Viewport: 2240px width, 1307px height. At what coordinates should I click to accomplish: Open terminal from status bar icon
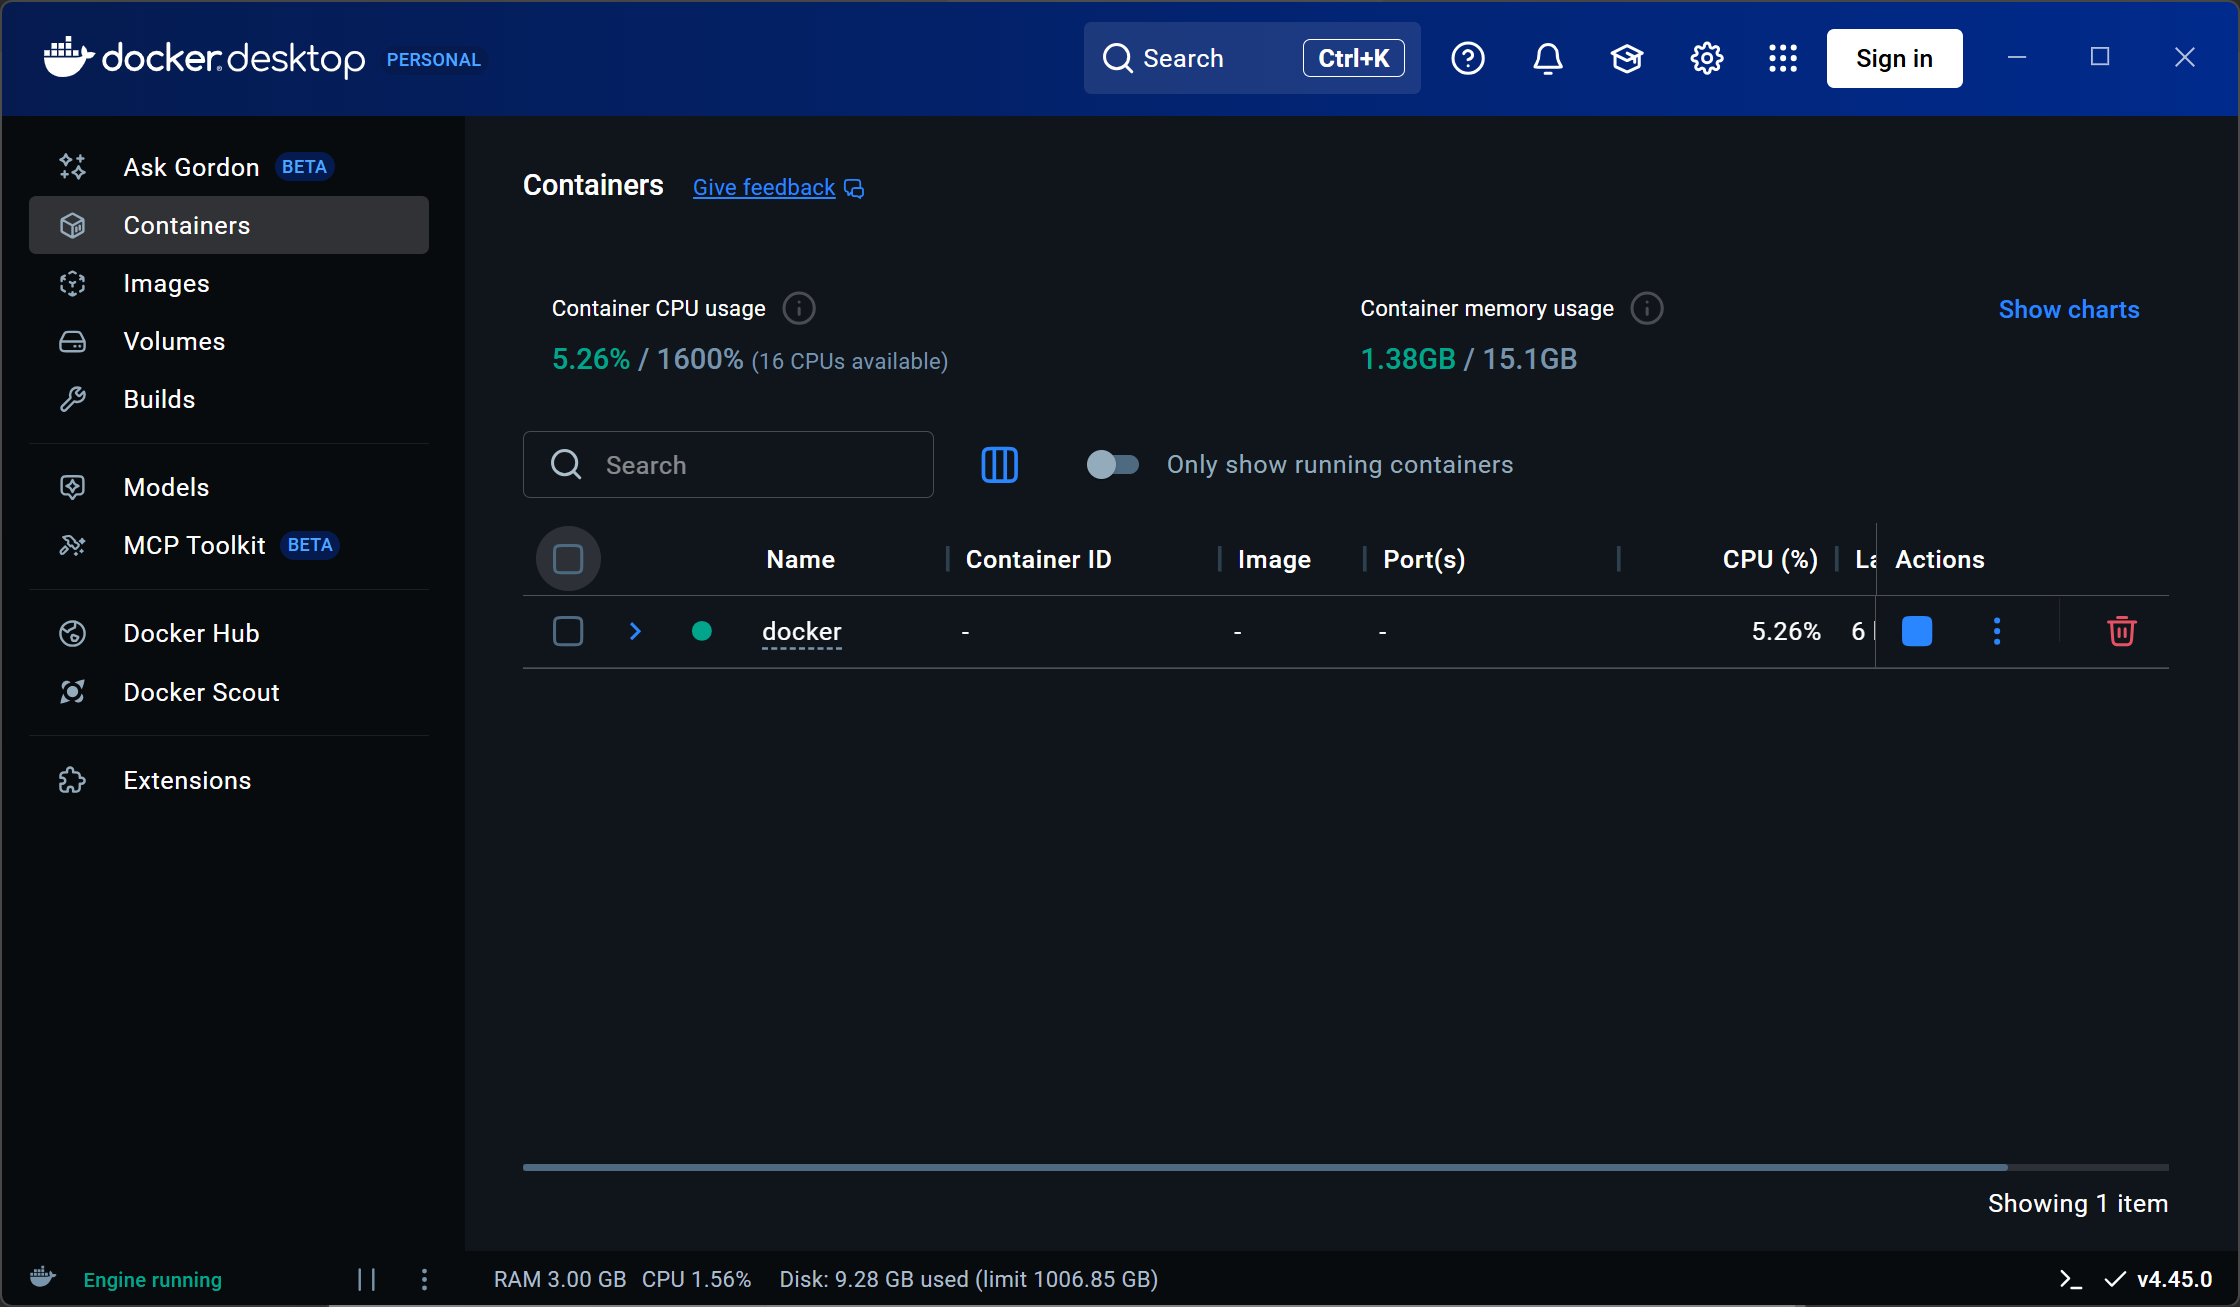coord(2070,1279)
